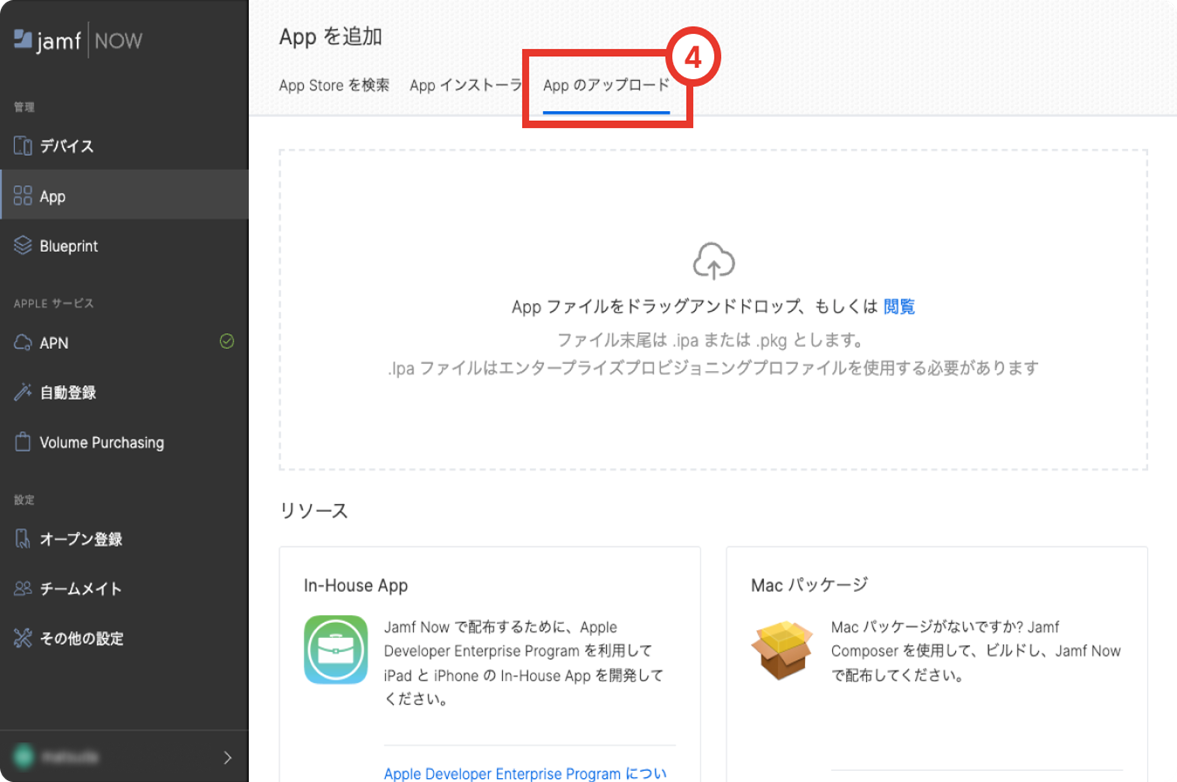Select the App grid icon in sidebar
The height and width of the screenshot is (782, 1177).
pos(23,196)
